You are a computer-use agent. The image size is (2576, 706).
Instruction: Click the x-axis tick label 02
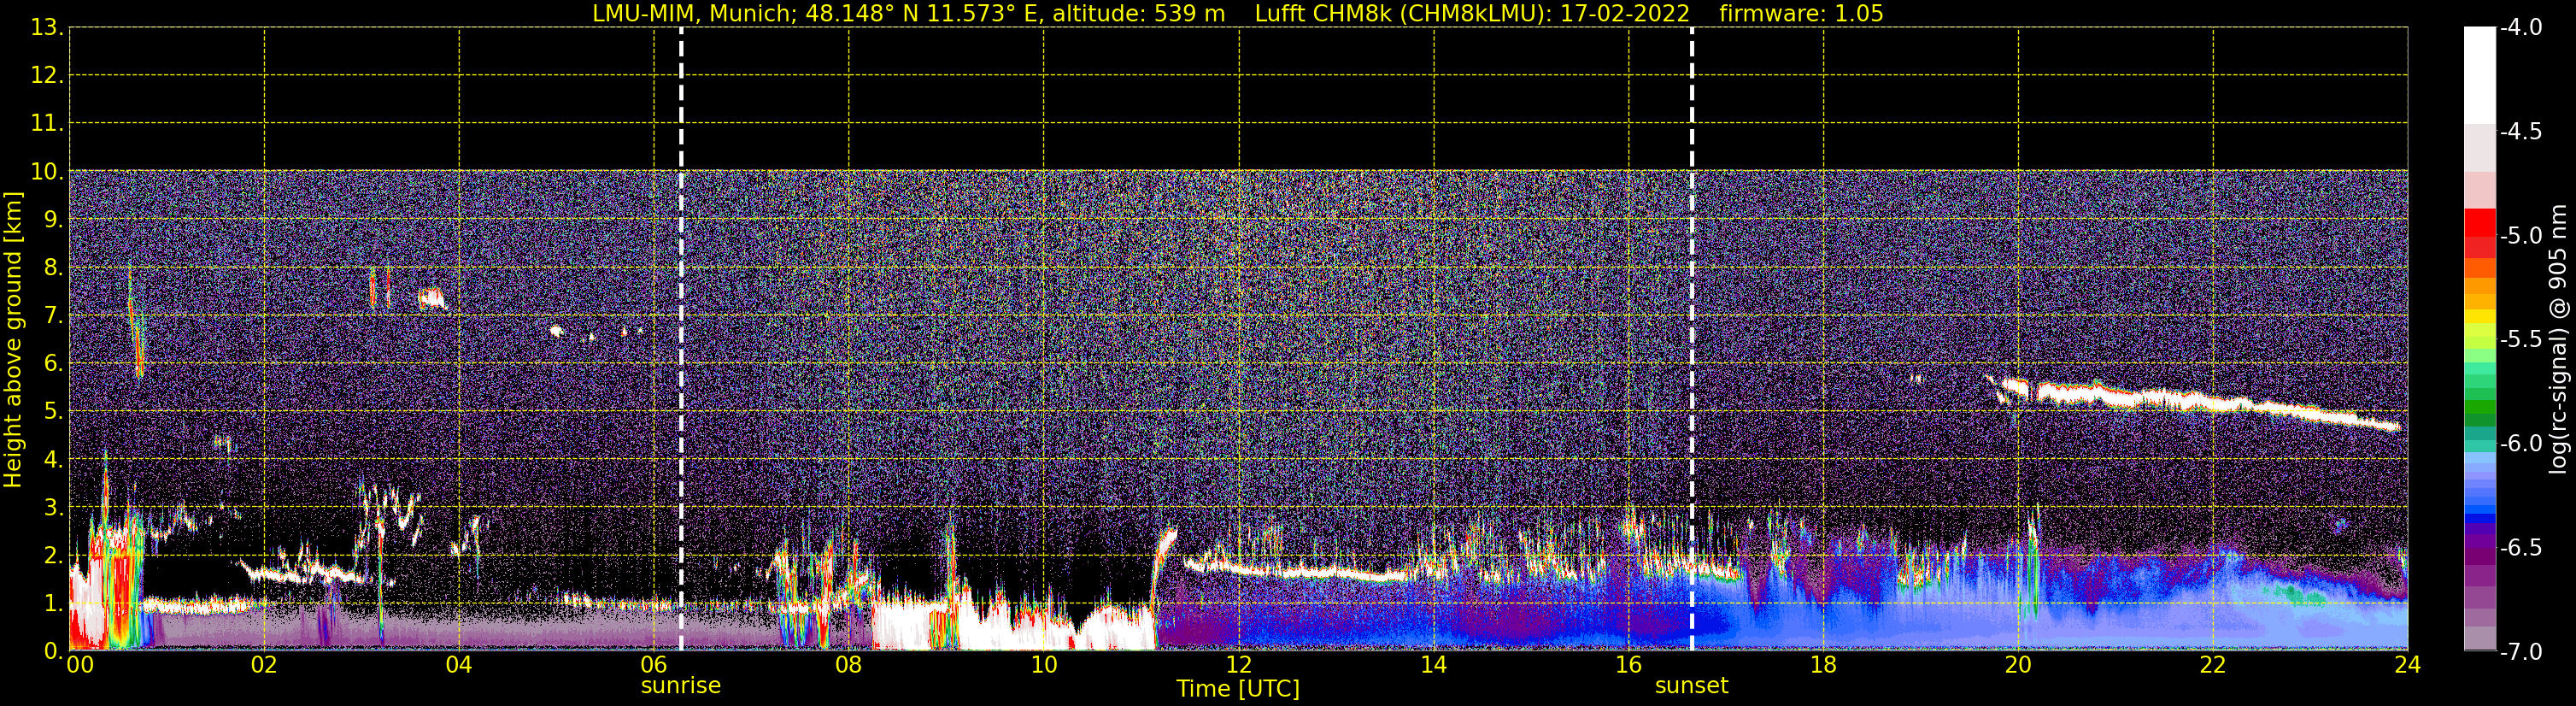264,665
